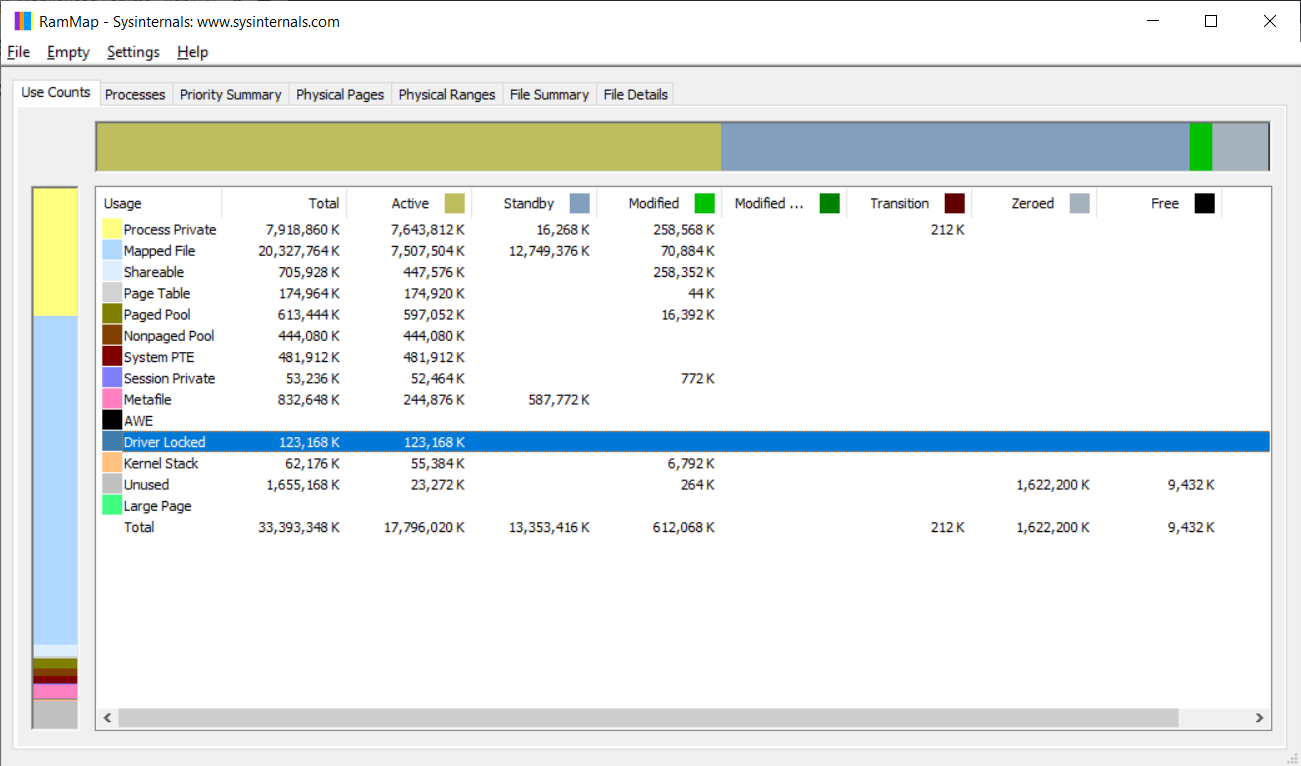Select the Process Private row label
Image resolution: width=1301 pixels, height=766 pixels.
pyautogui.click(x=170, y=230)
